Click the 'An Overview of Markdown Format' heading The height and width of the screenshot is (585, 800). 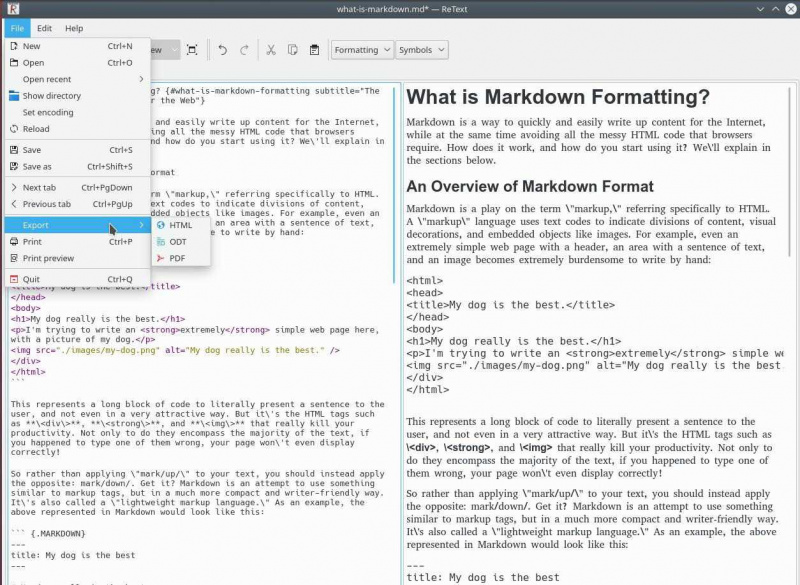click(530, 187)
